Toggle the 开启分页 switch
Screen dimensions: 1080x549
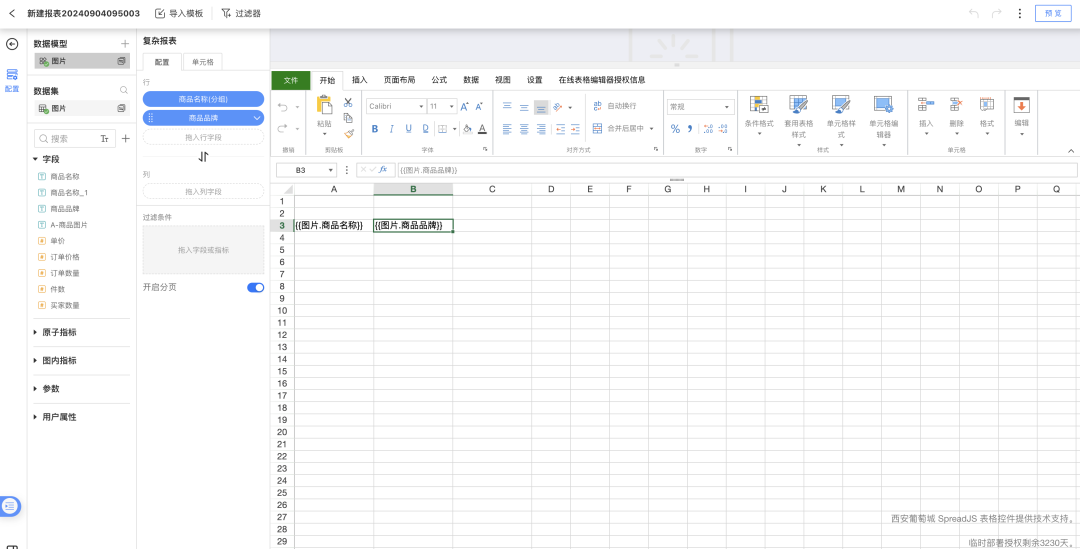256,287
